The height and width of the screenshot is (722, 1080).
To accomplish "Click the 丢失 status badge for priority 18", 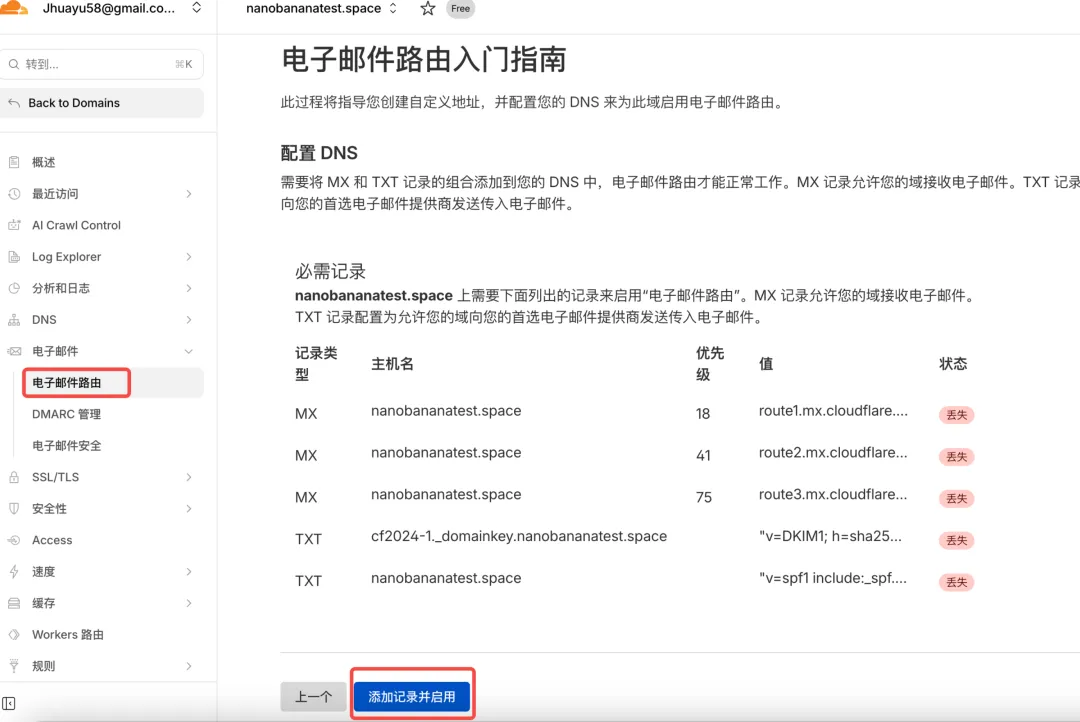I will tap(957, 415).
